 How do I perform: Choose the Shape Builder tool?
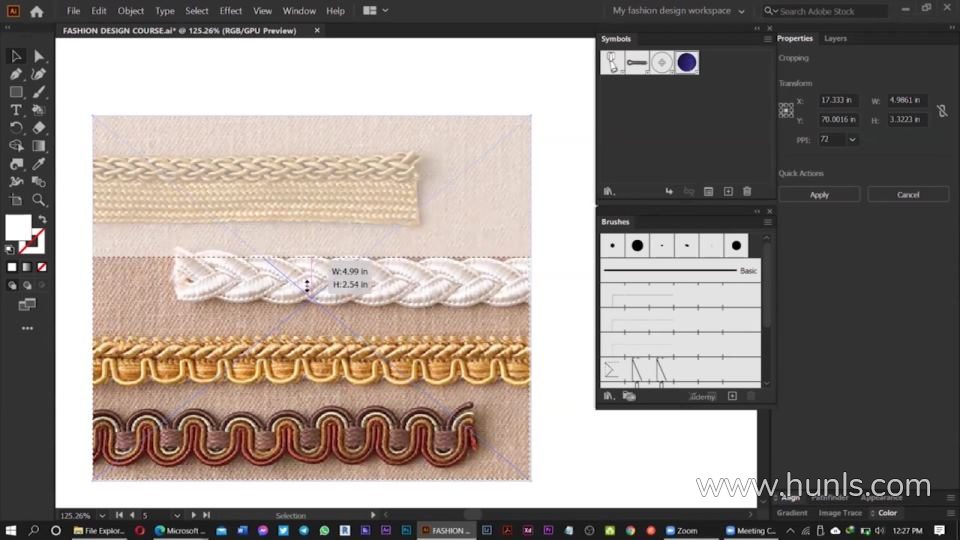(16, 146)
